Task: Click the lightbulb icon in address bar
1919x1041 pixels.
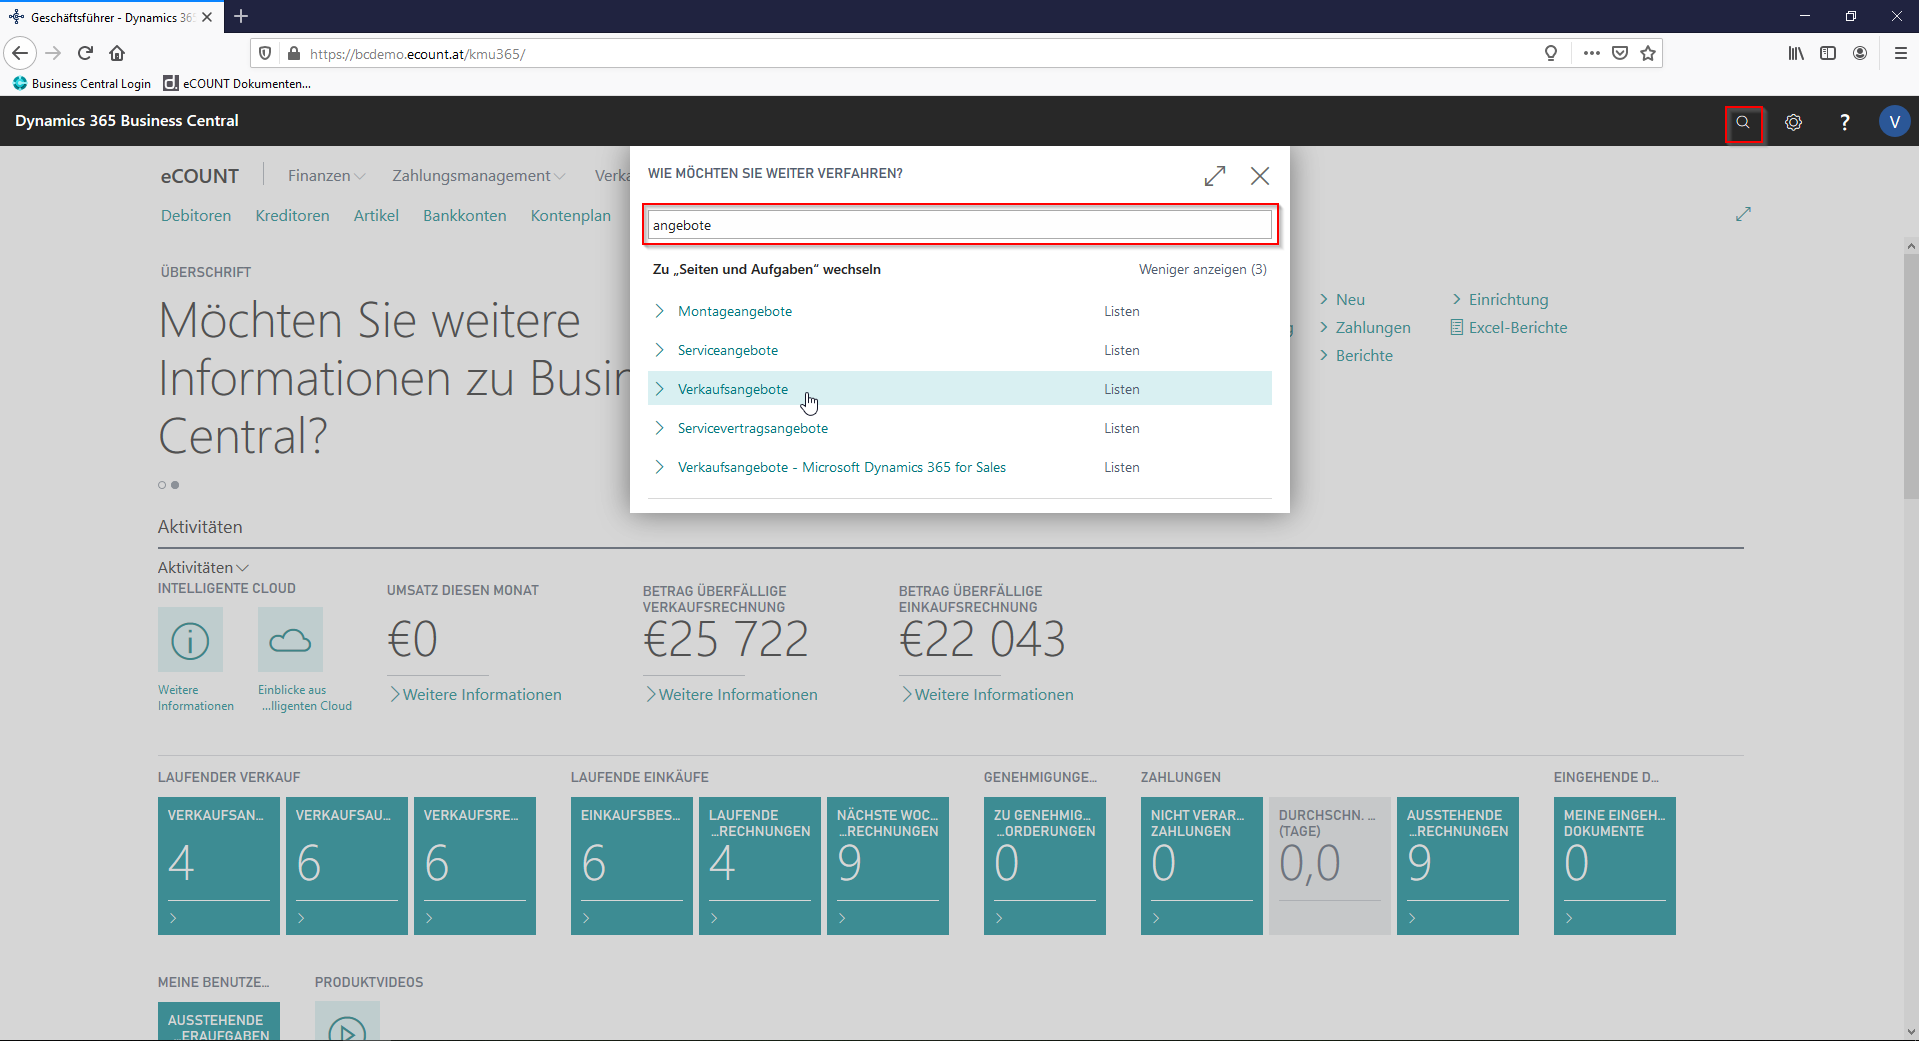Action: [1551, 53]
